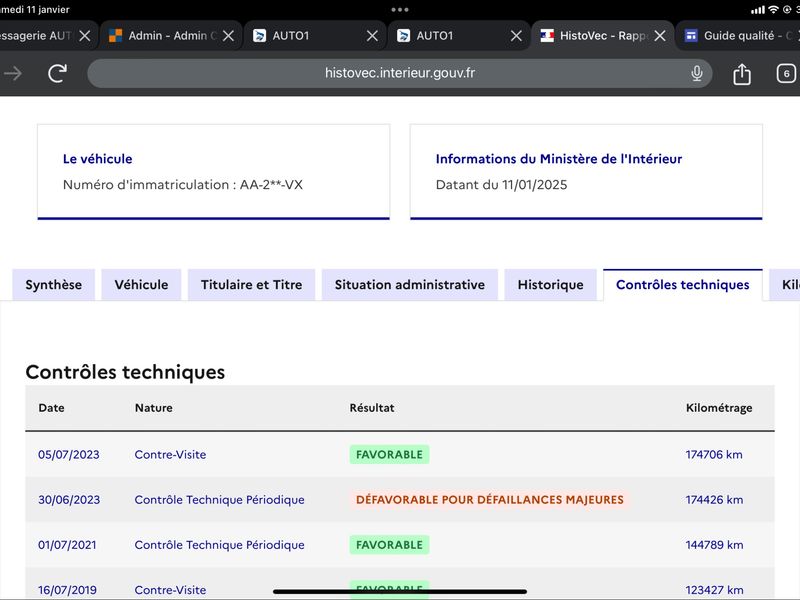The width and height of the screenshot is (800, 600).
Task: Click the 16/07/2019 date cell
Action: tap(67, 590)
